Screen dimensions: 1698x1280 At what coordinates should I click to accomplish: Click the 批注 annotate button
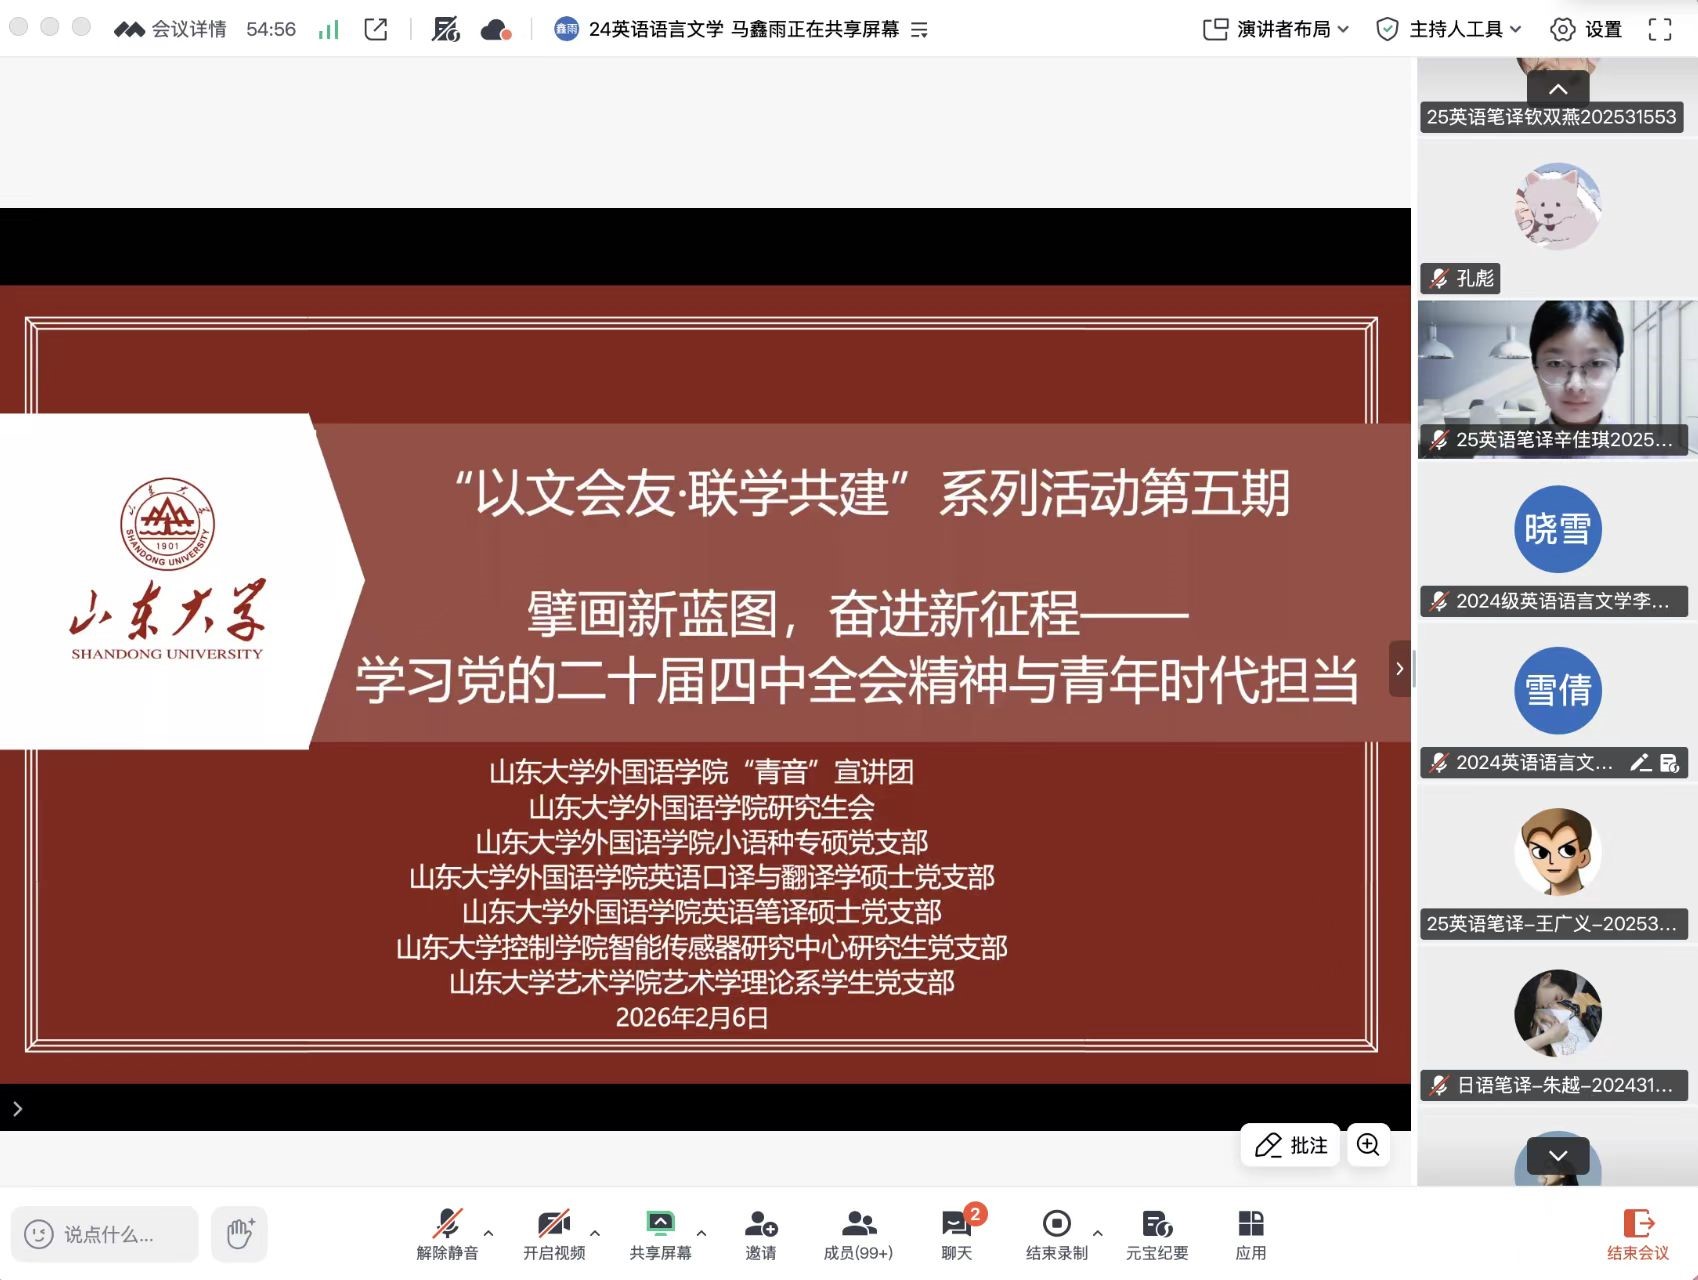coord(1290,1145)
